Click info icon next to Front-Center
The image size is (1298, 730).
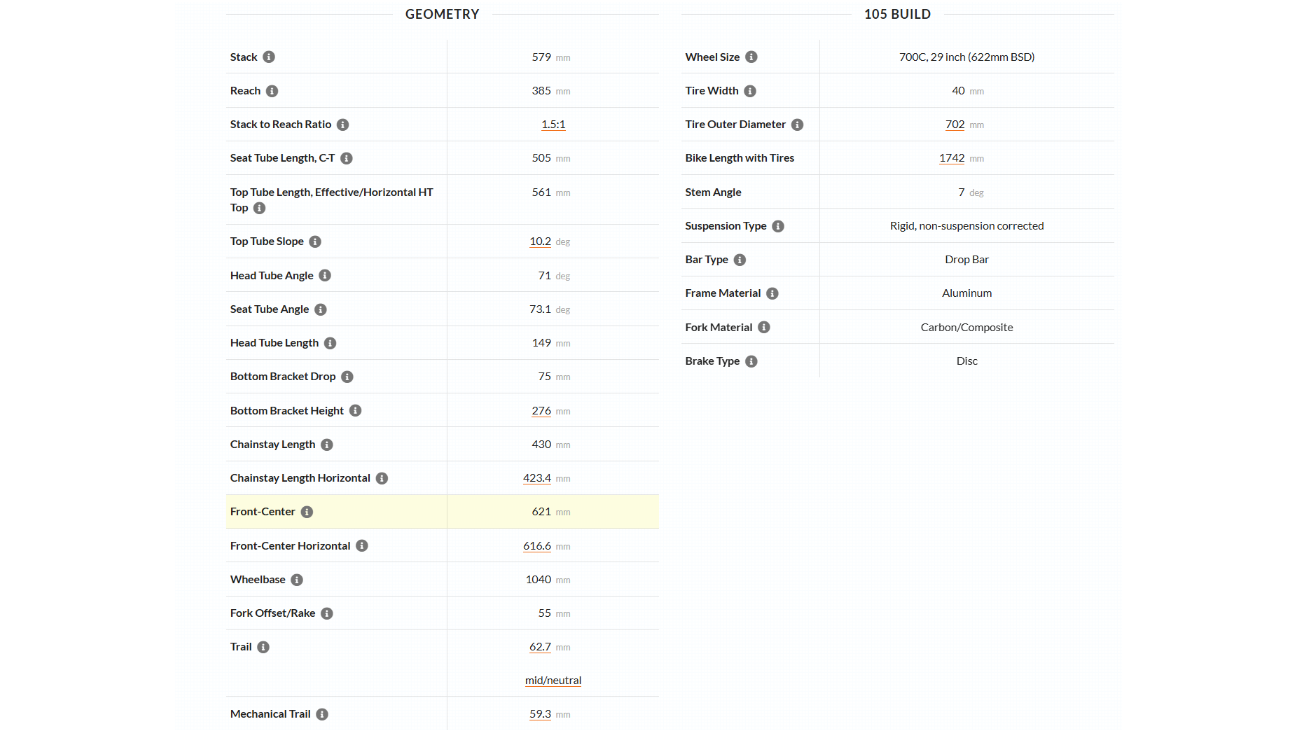[x=307, y=512]
